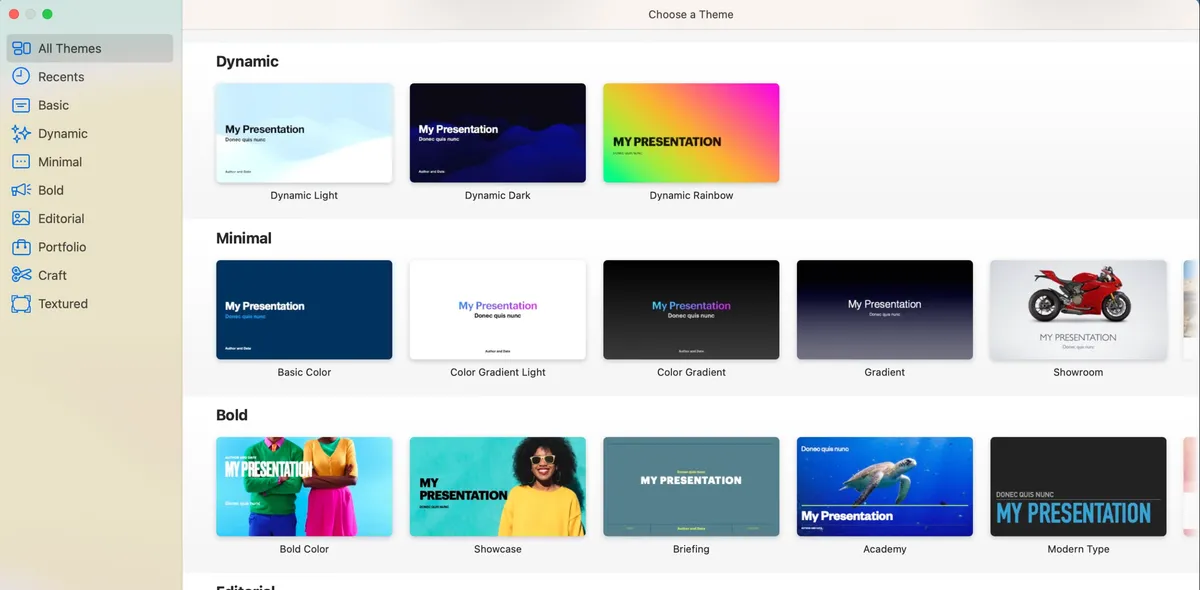Pick the Bold Color theme thumbnail

click(304, 487)
